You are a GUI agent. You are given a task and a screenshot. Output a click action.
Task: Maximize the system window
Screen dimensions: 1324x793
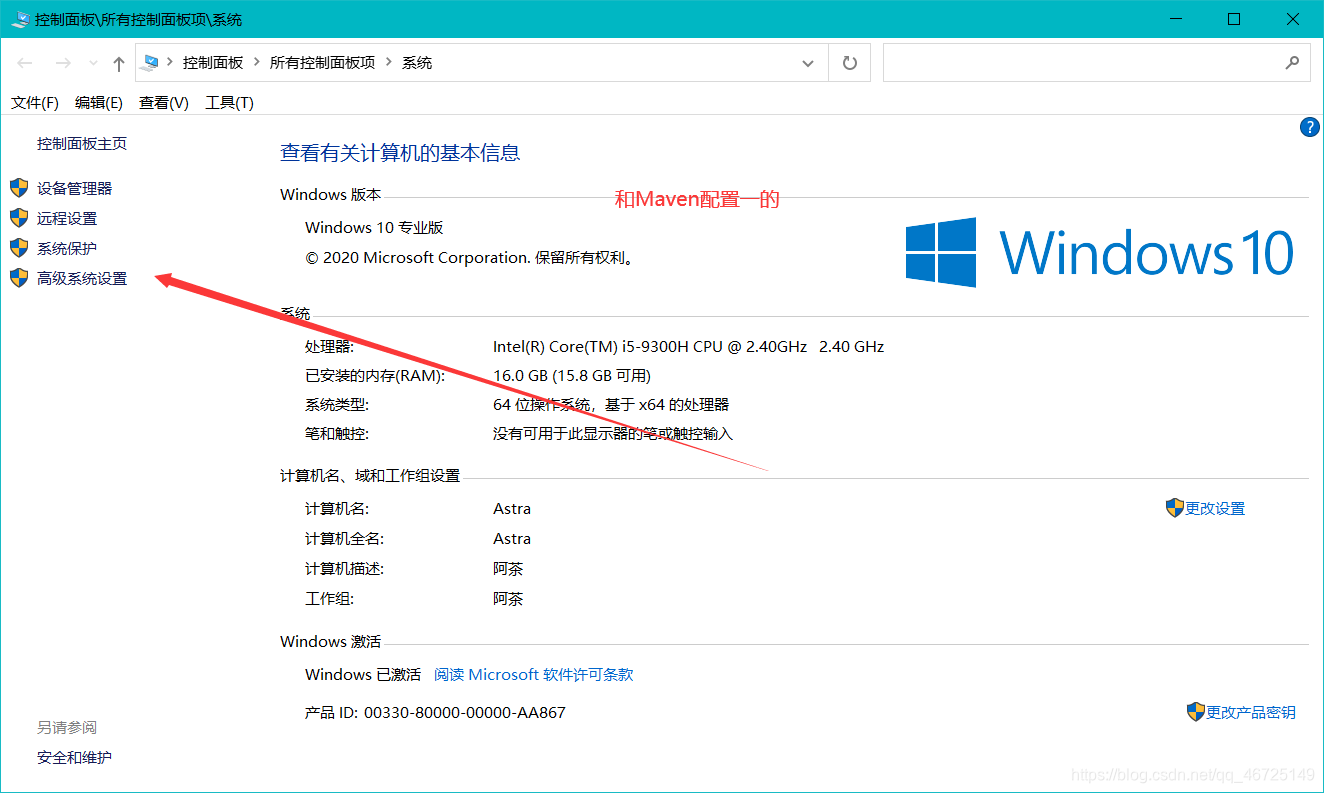click(x=1234, y=19)
